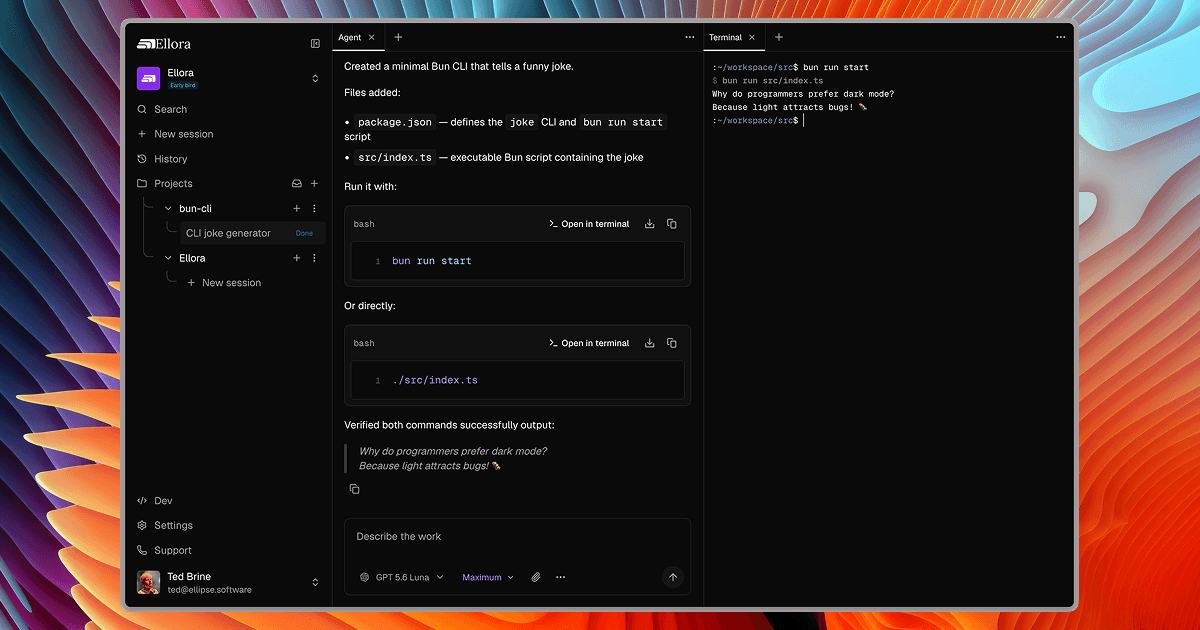Open './src/index.ts' in terminal
The width and height of the screenshot is (1200, 630).
pos(589,343)
